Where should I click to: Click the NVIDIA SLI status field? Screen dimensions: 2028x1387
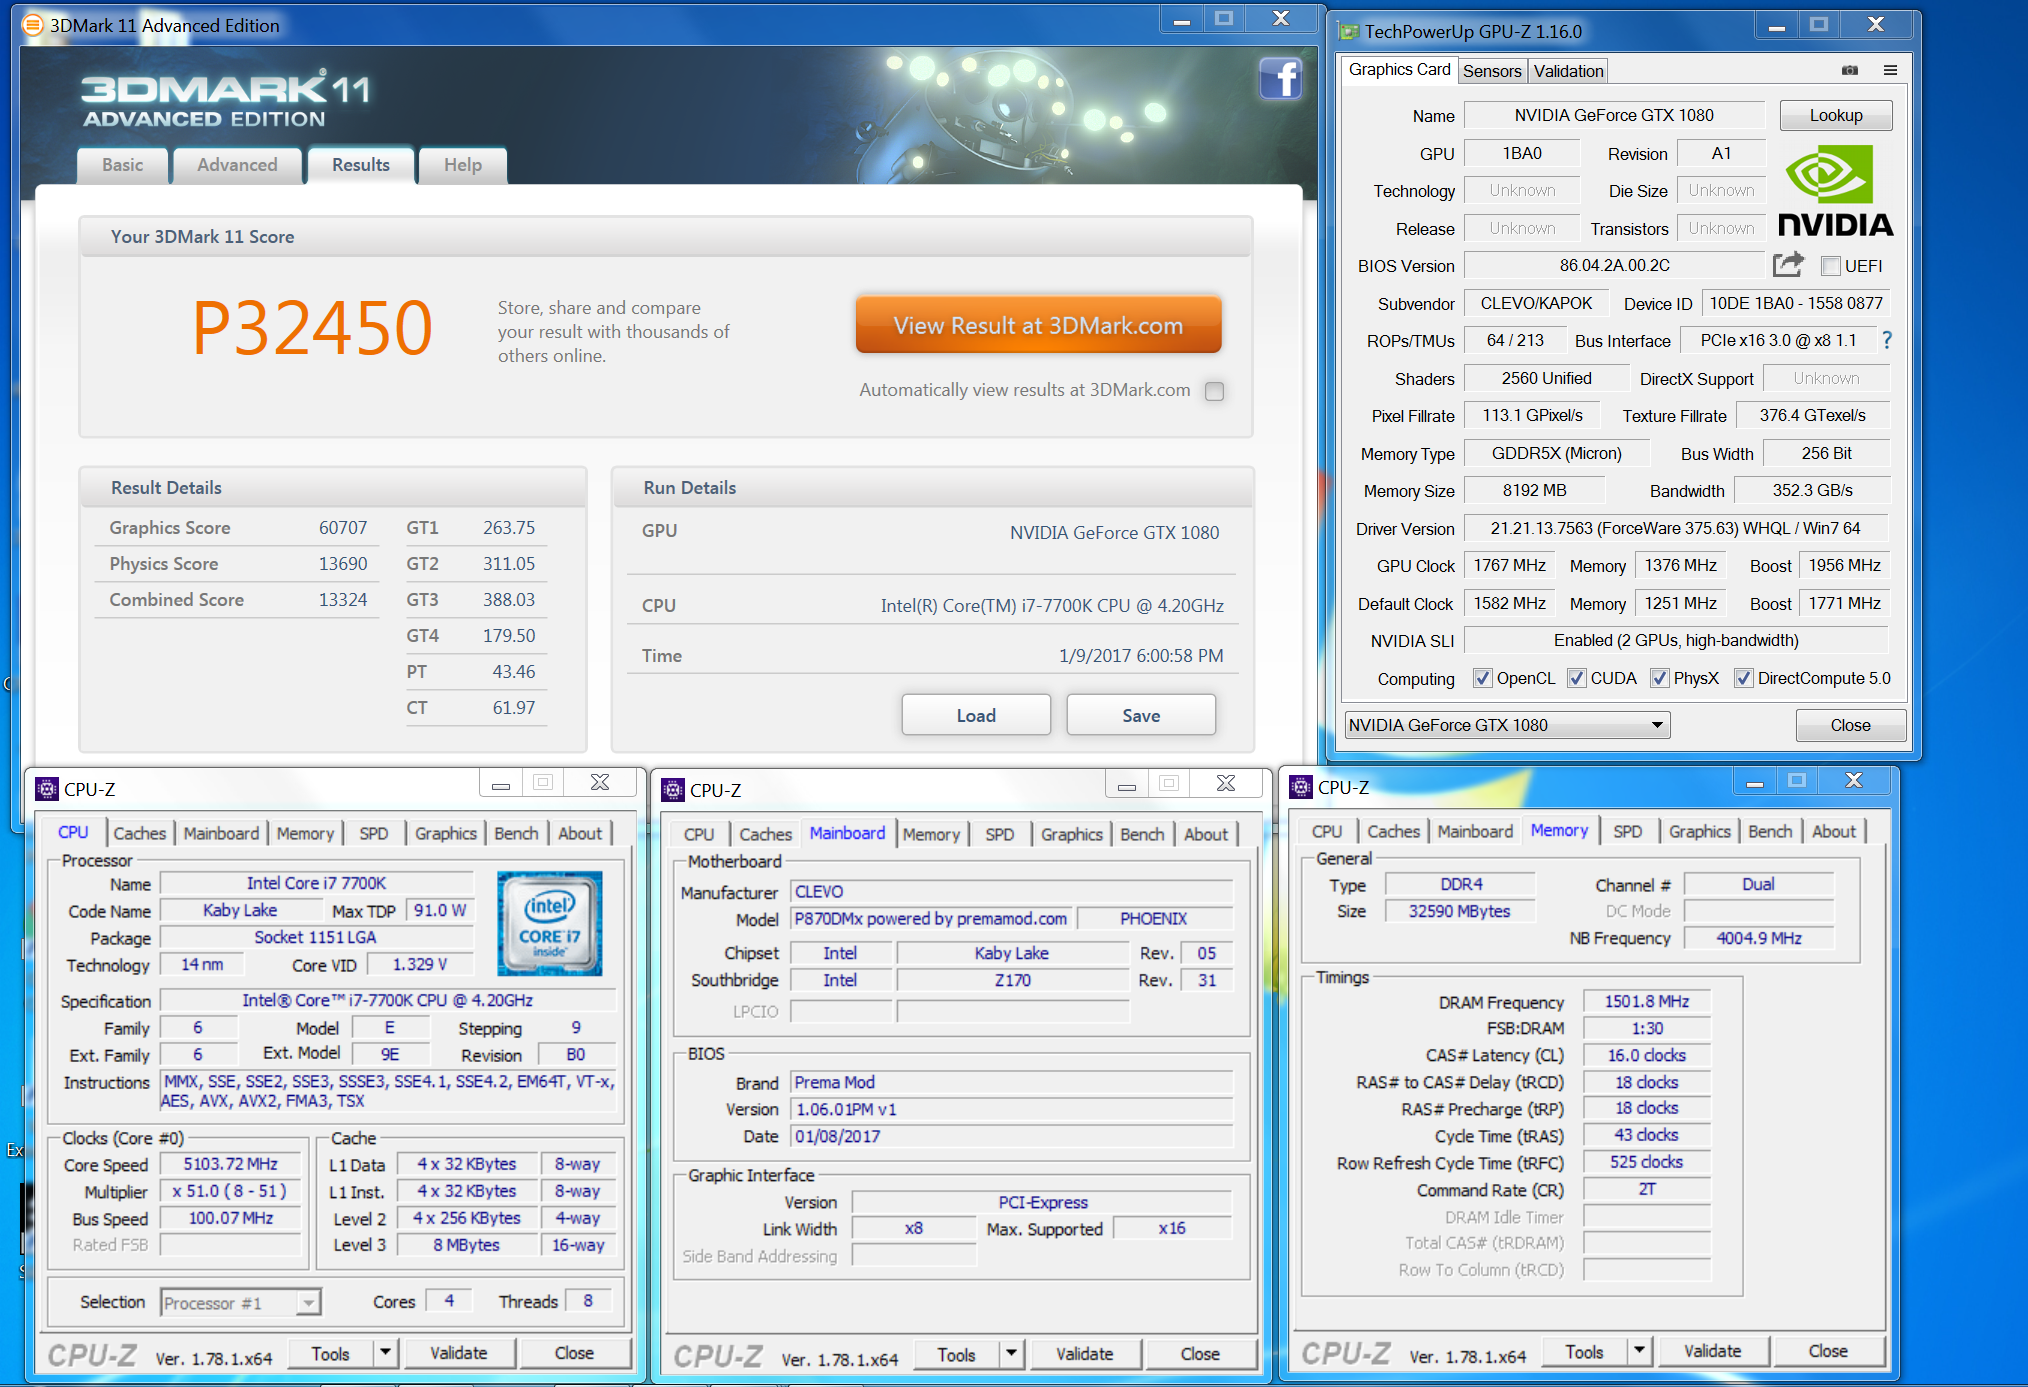point(1676,640)
